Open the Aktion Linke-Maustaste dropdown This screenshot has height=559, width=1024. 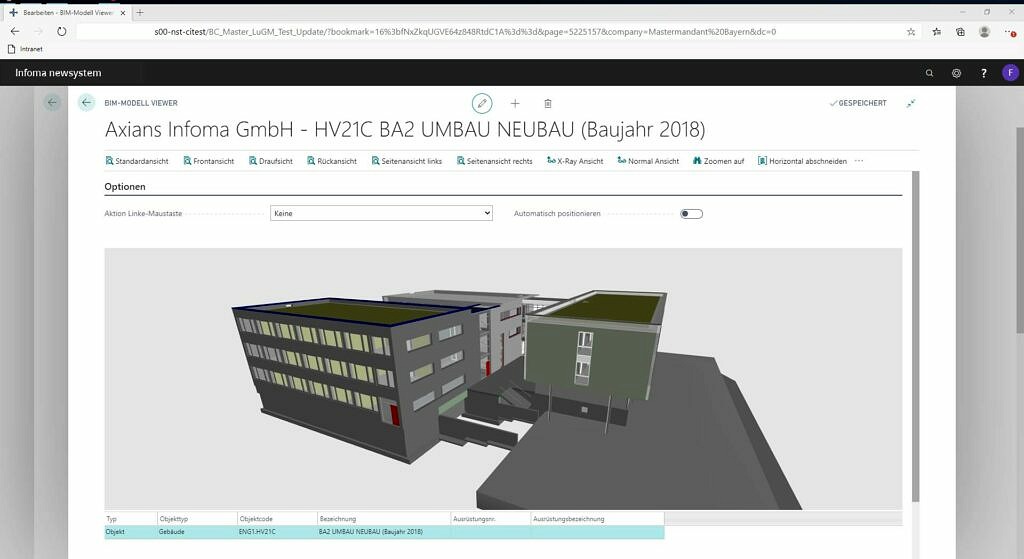(381, 213)
